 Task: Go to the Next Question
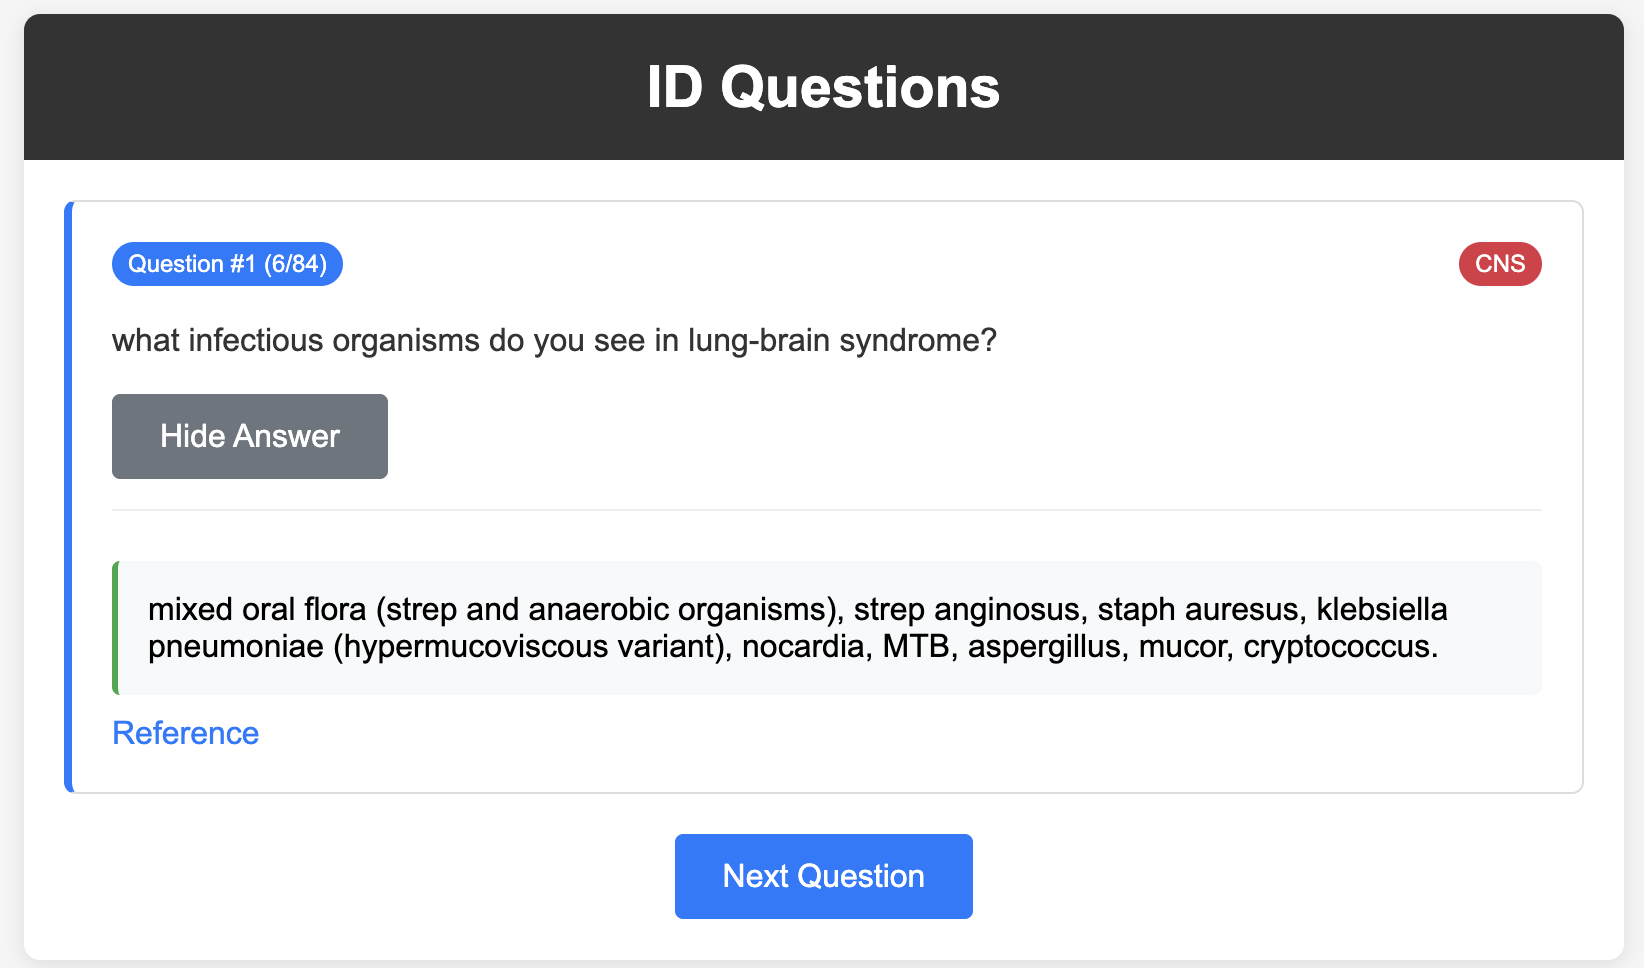(x=824, y=876)
